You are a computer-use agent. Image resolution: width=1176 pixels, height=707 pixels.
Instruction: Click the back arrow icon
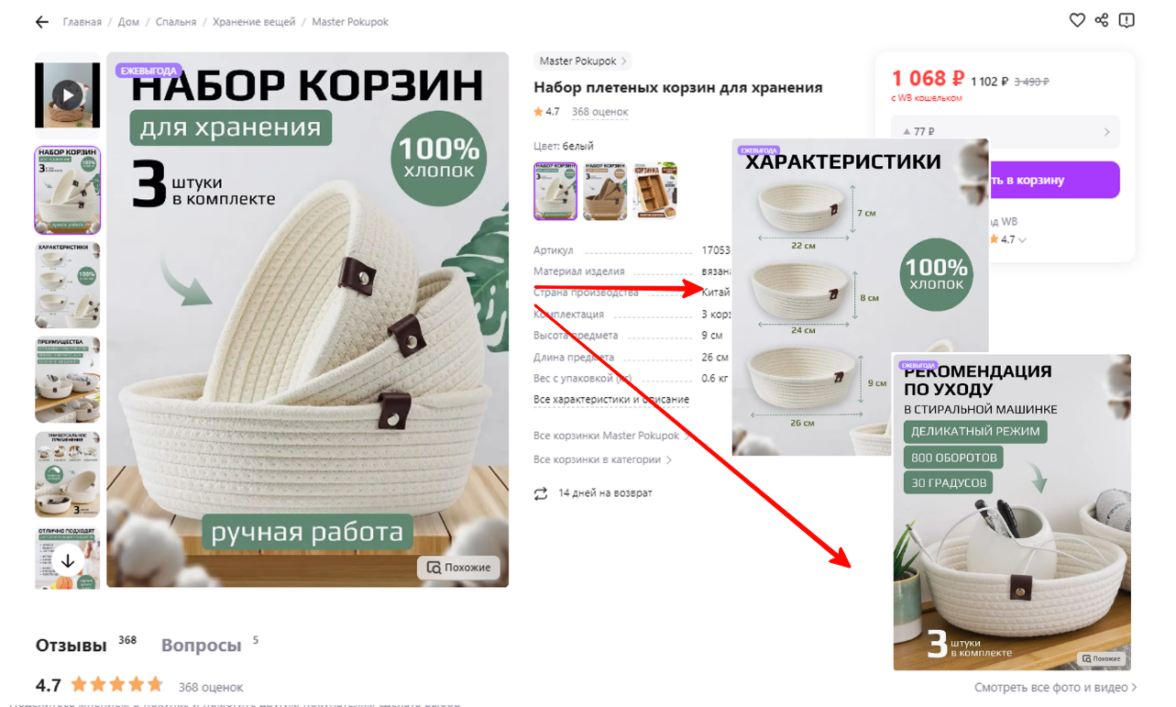42,22
